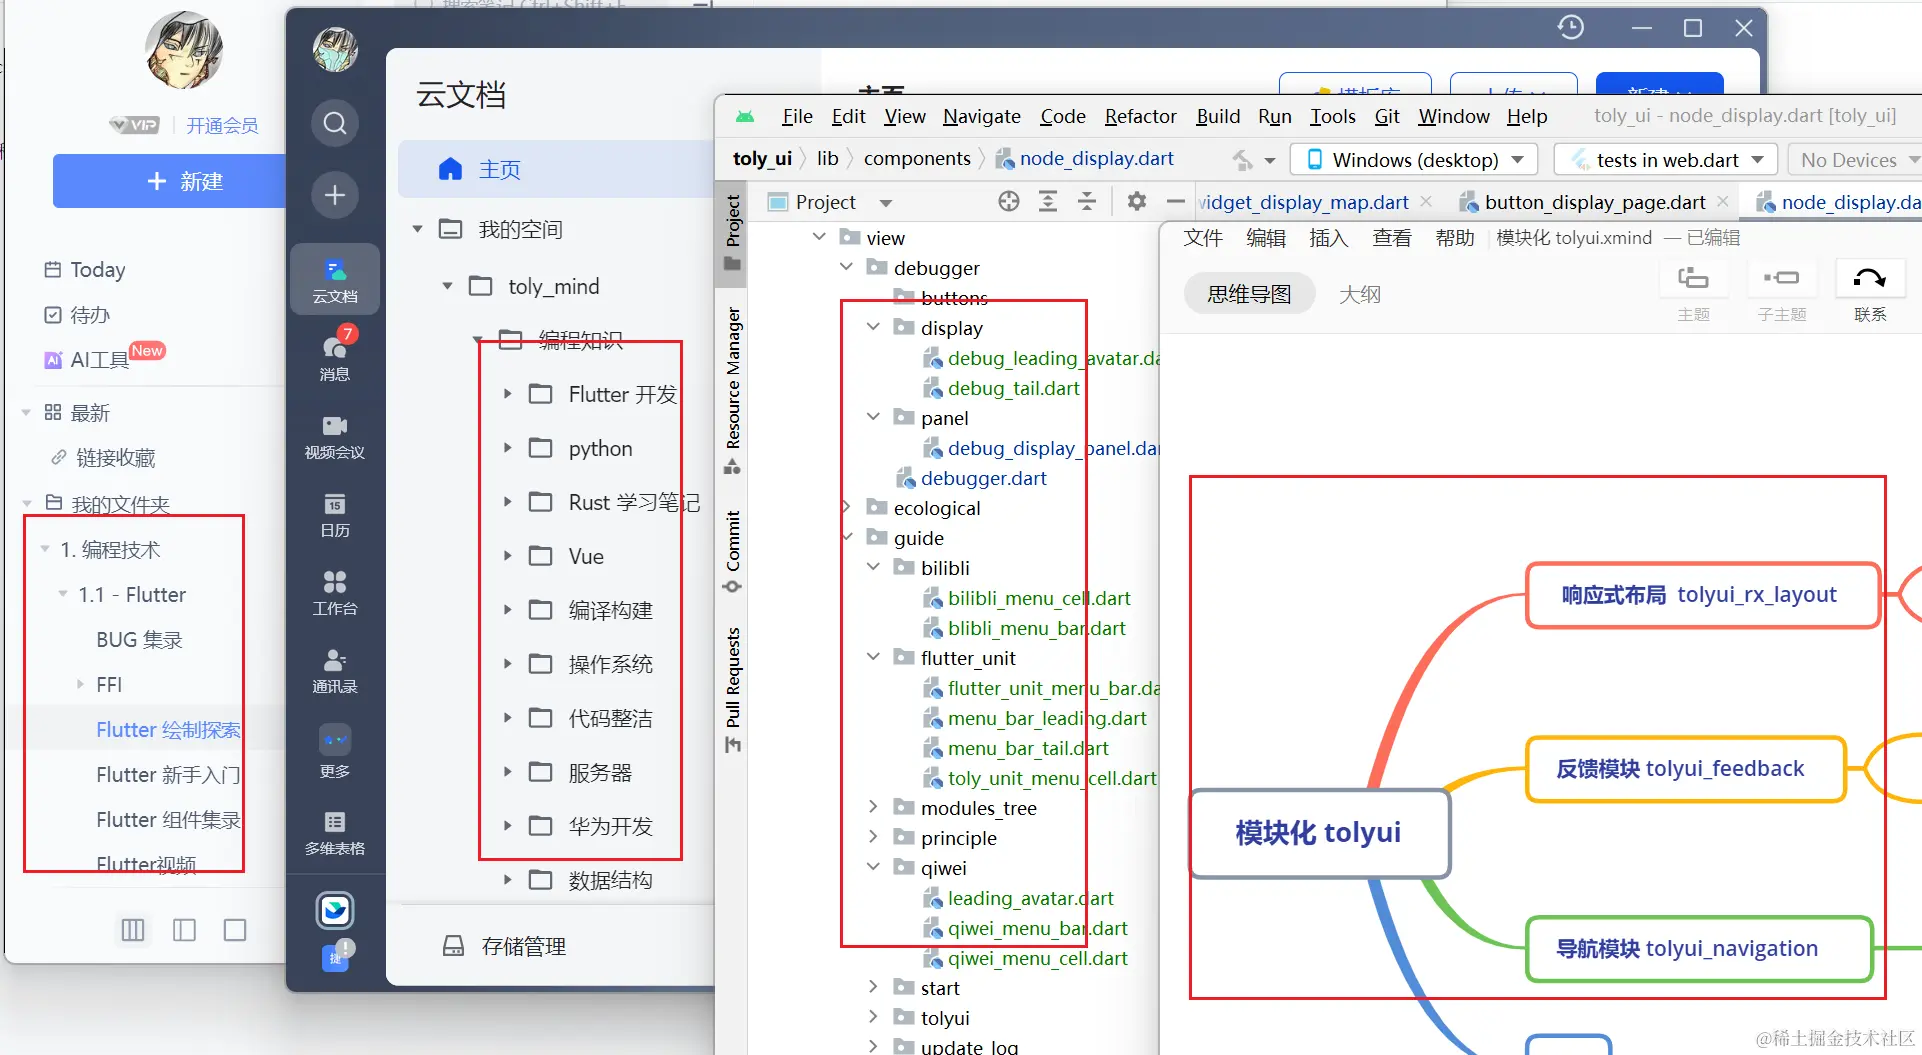Select the 响应式布局 tolyui_rx_layout node
The width and height of the screenshot is (1922, 1055).
point(1701,595)
